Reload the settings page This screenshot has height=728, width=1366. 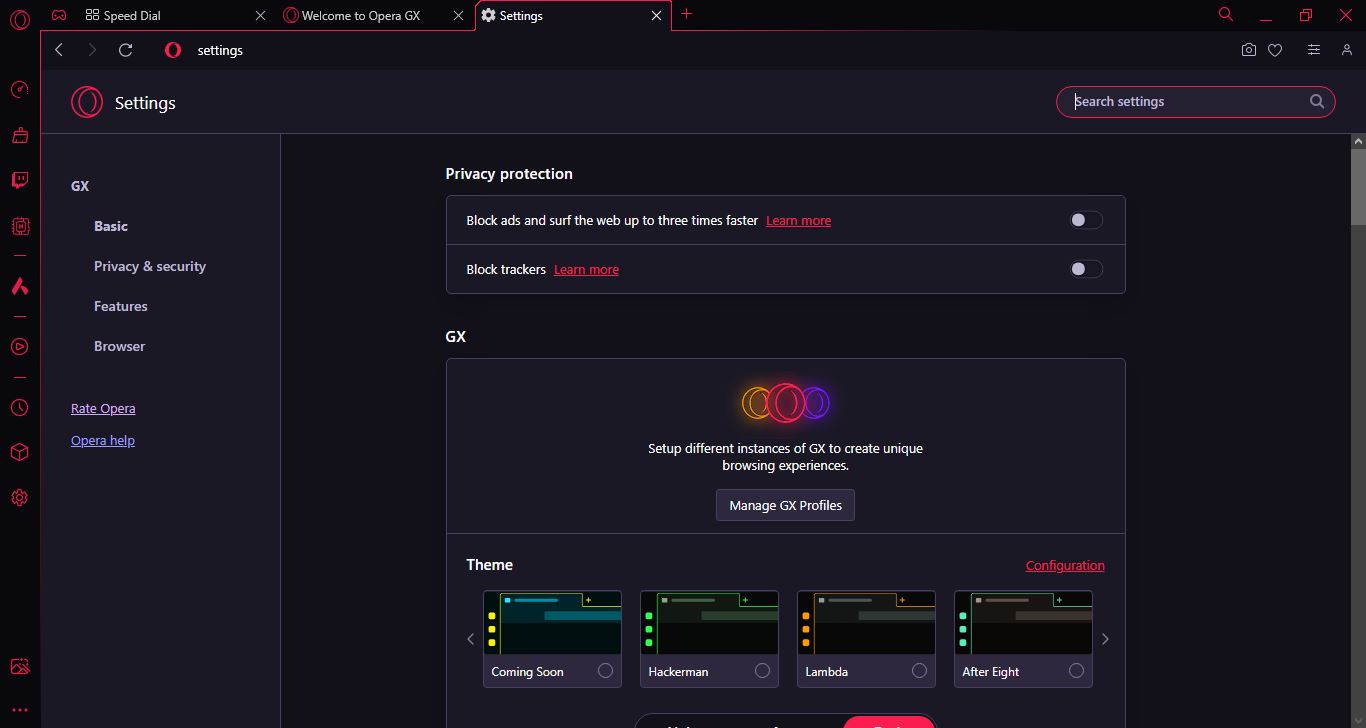coord(125,50)
